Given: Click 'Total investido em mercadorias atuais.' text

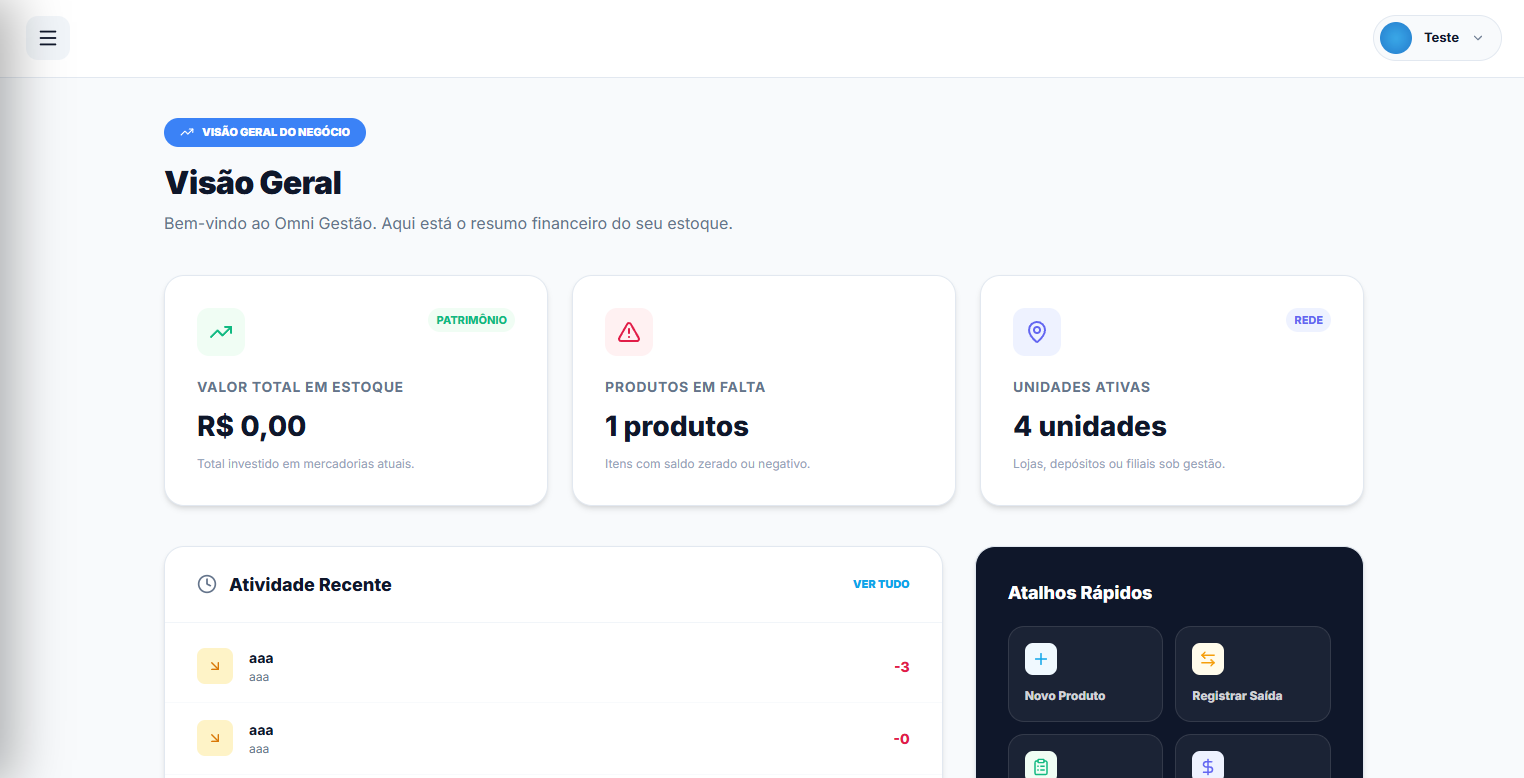Looking at the screenshot, I should pyautogui.click(x=305, y=464).
